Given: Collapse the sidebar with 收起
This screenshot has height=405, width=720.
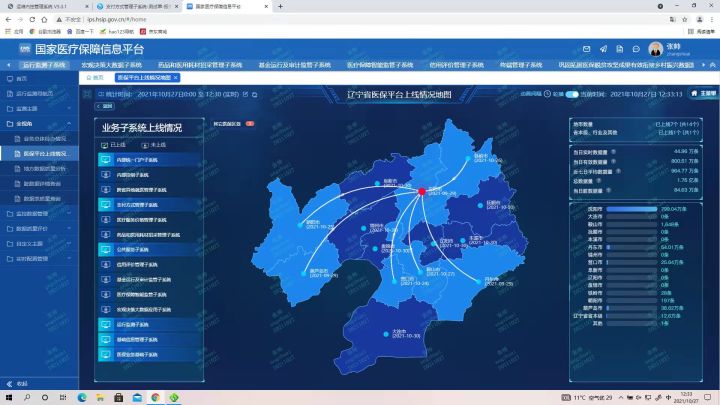Looking at the screenshot, I should click(17, 383).
